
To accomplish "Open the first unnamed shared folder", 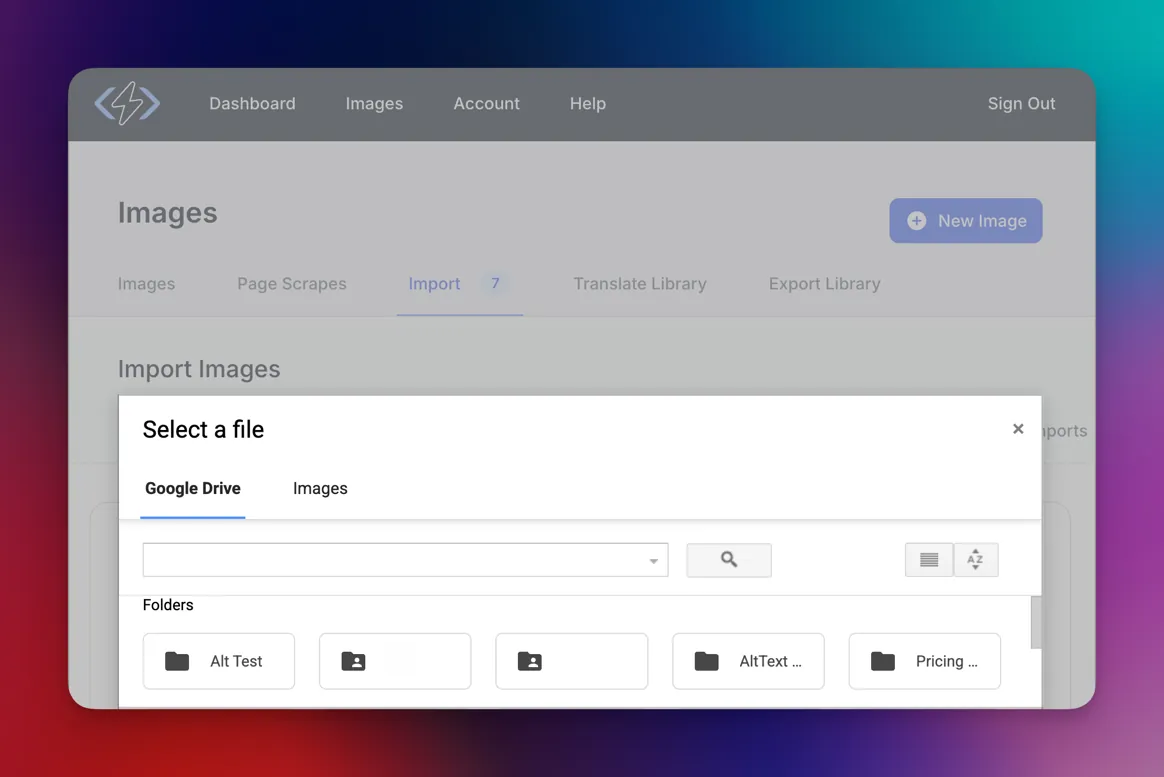I will tap(395, 661).
